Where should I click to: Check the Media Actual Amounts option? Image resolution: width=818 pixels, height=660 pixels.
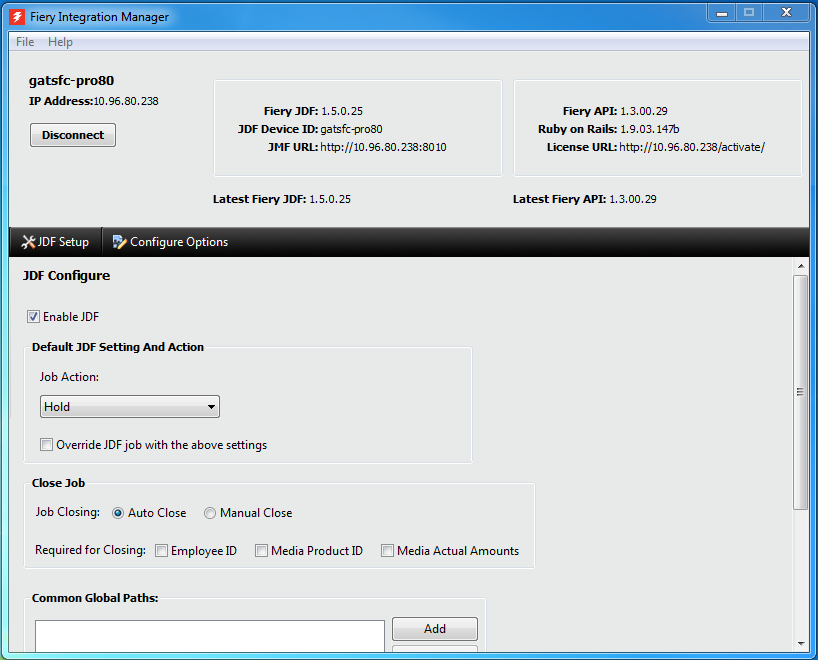click(387, 551)
